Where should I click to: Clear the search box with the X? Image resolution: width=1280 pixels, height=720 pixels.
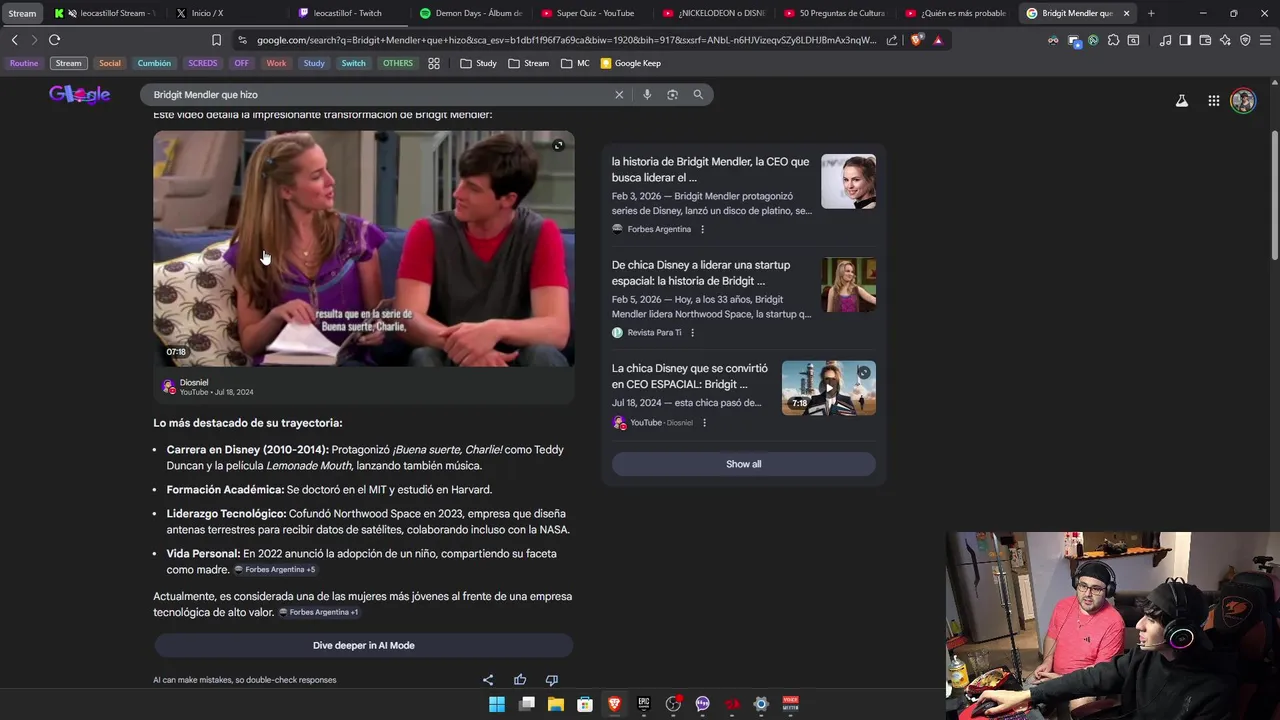619,95
